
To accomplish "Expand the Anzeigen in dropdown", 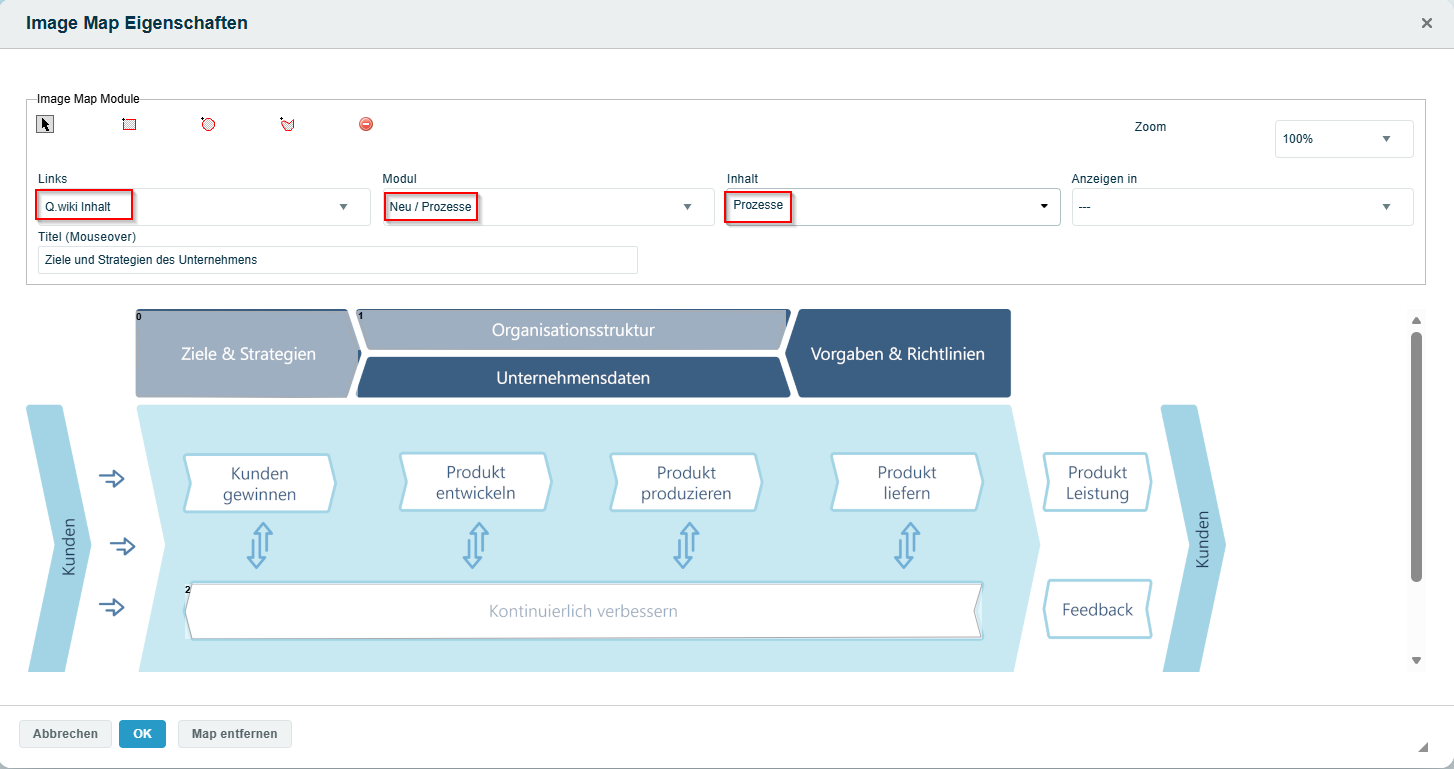I will [x=1243, y=207].
